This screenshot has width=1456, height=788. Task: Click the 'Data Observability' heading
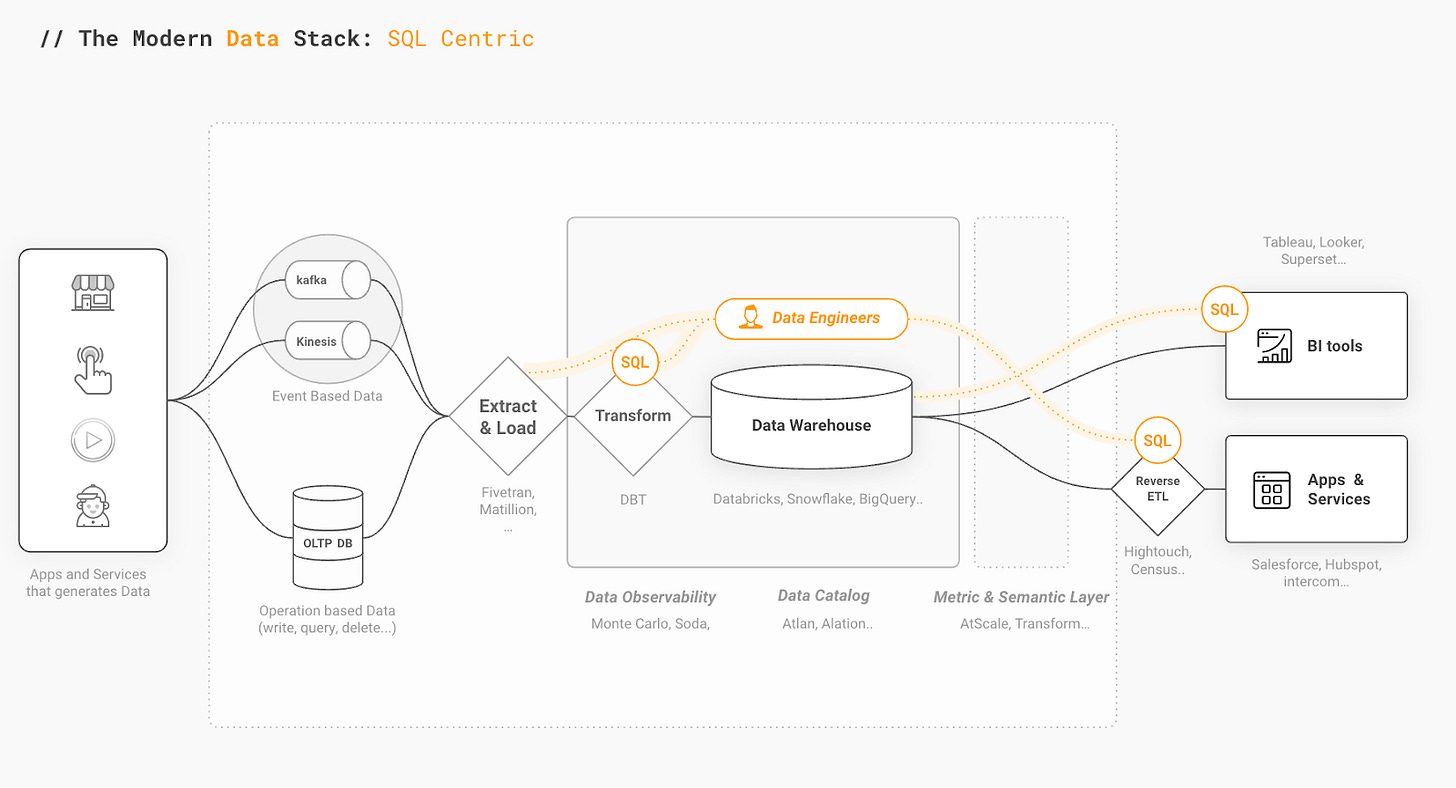point(651,596)
